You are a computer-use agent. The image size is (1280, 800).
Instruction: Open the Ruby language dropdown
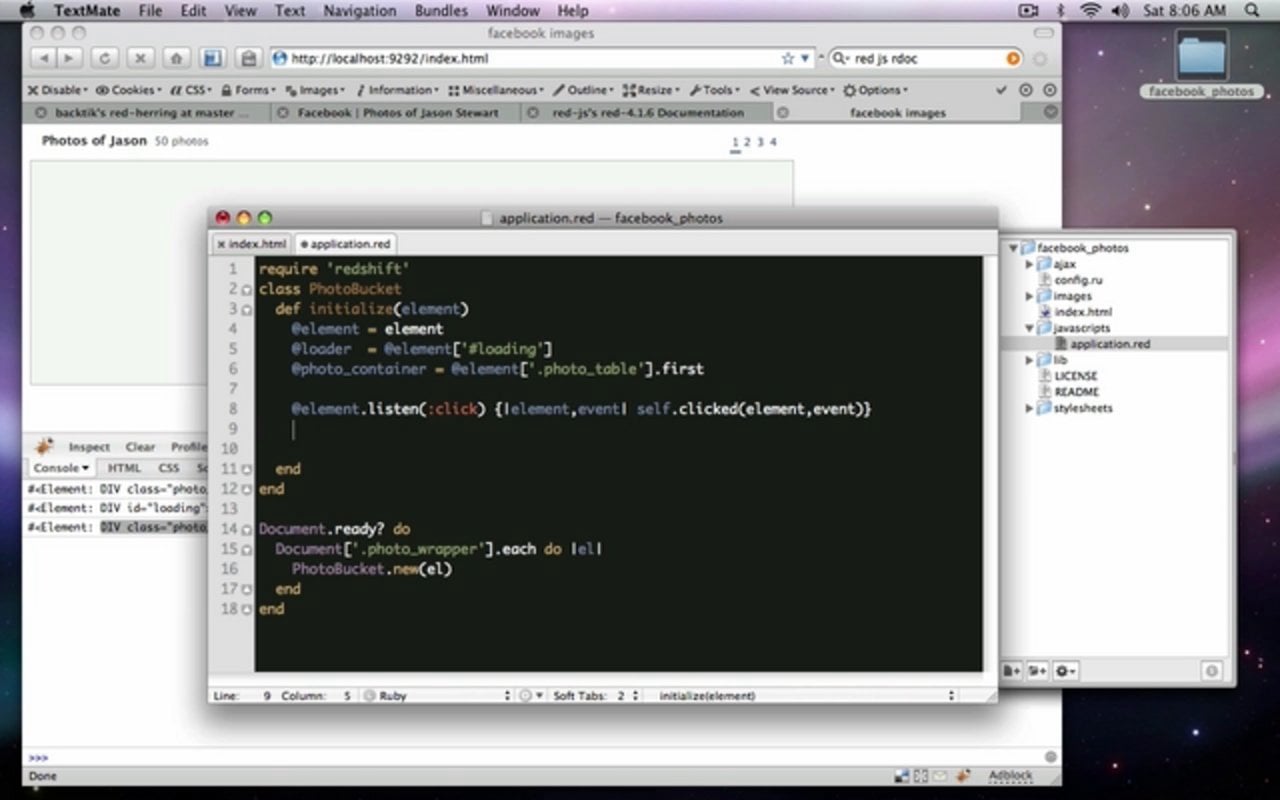point(437,695)
